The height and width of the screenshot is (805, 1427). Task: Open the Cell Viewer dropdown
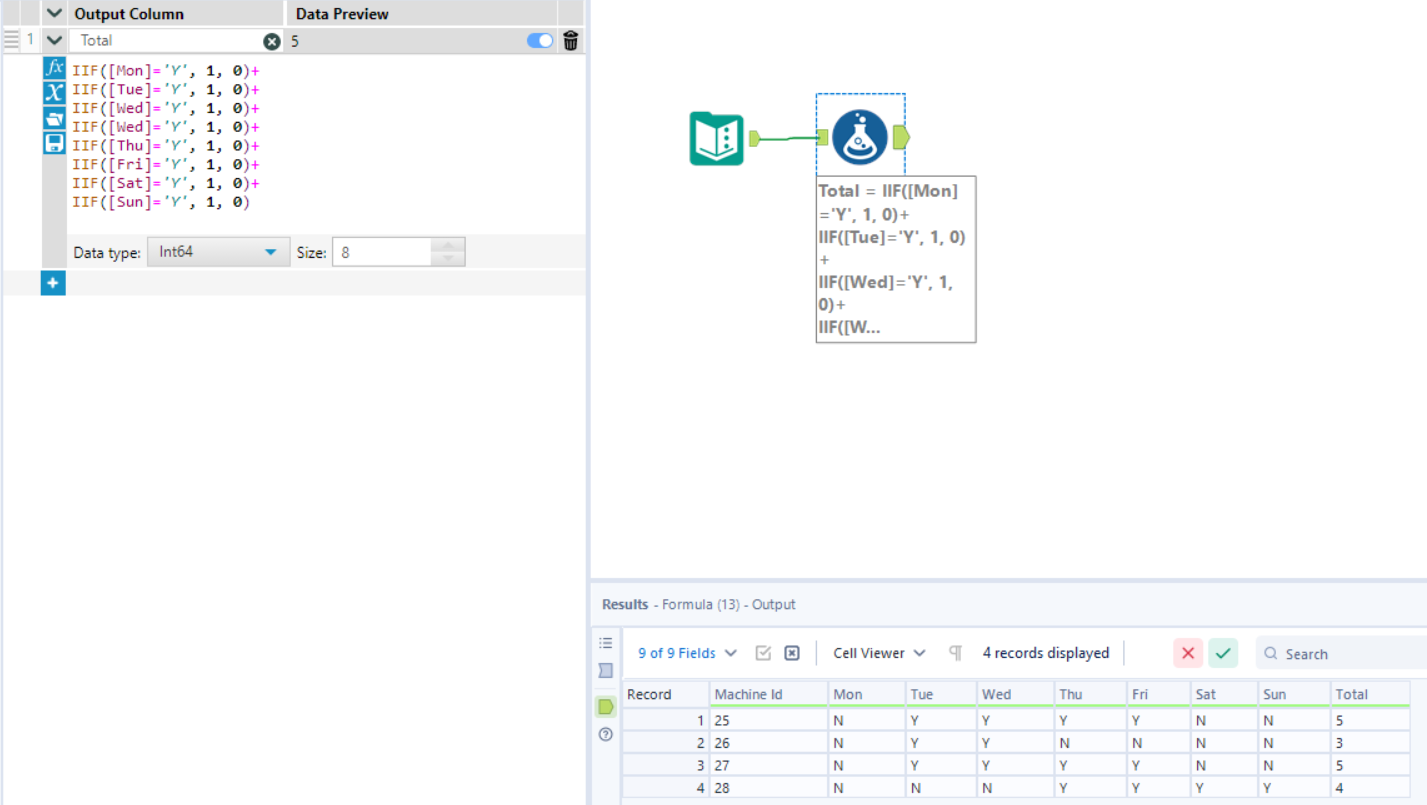click(877, 652)
